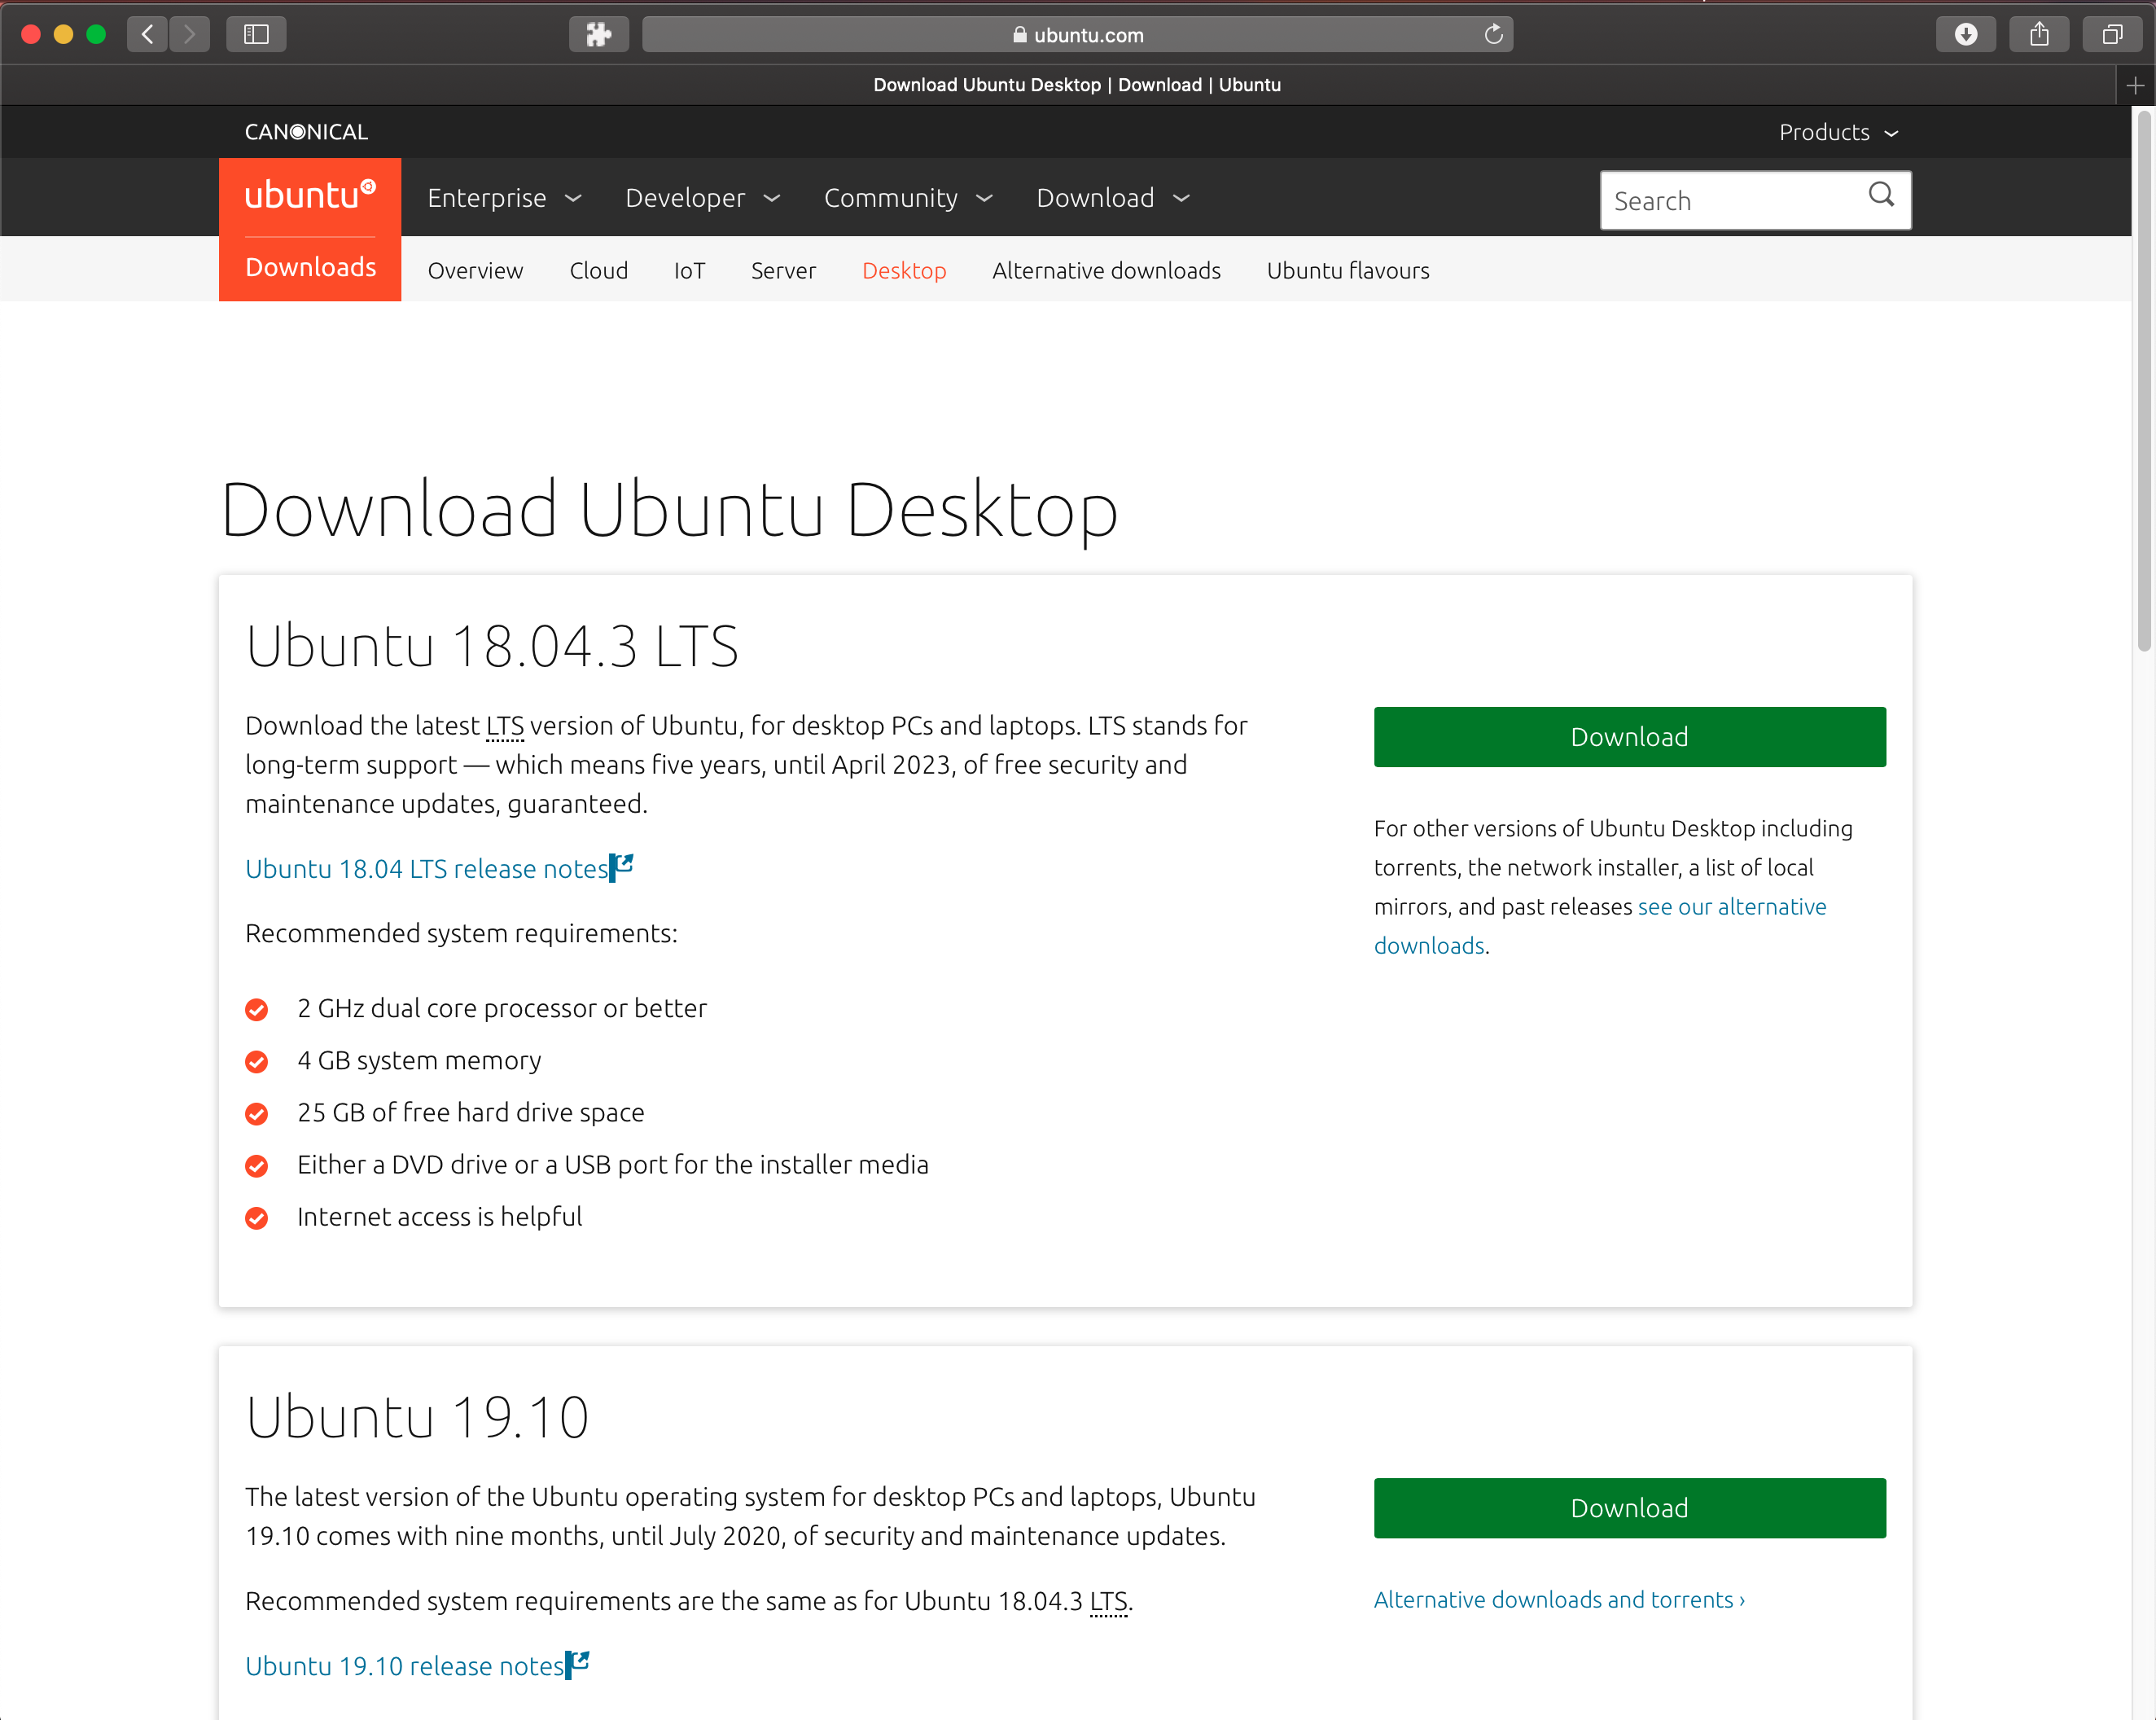Screen dimensions: 2156x1720
Task: Toggle the Safari sidebar icon
Action: pyautogui.click(x=256, y=34)
